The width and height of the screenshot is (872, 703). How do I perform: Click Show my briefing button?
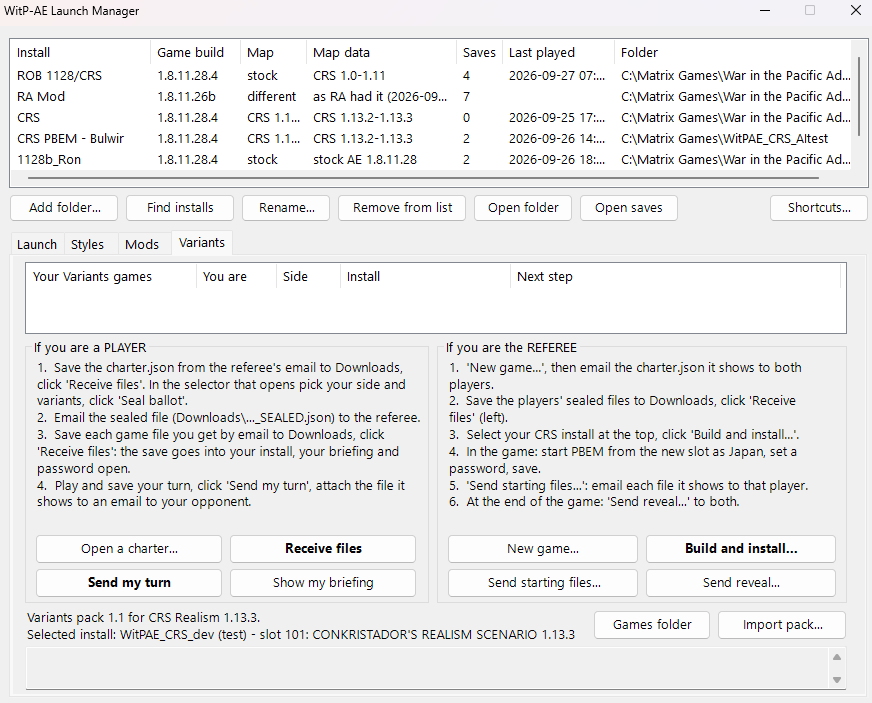coord(323,583)
